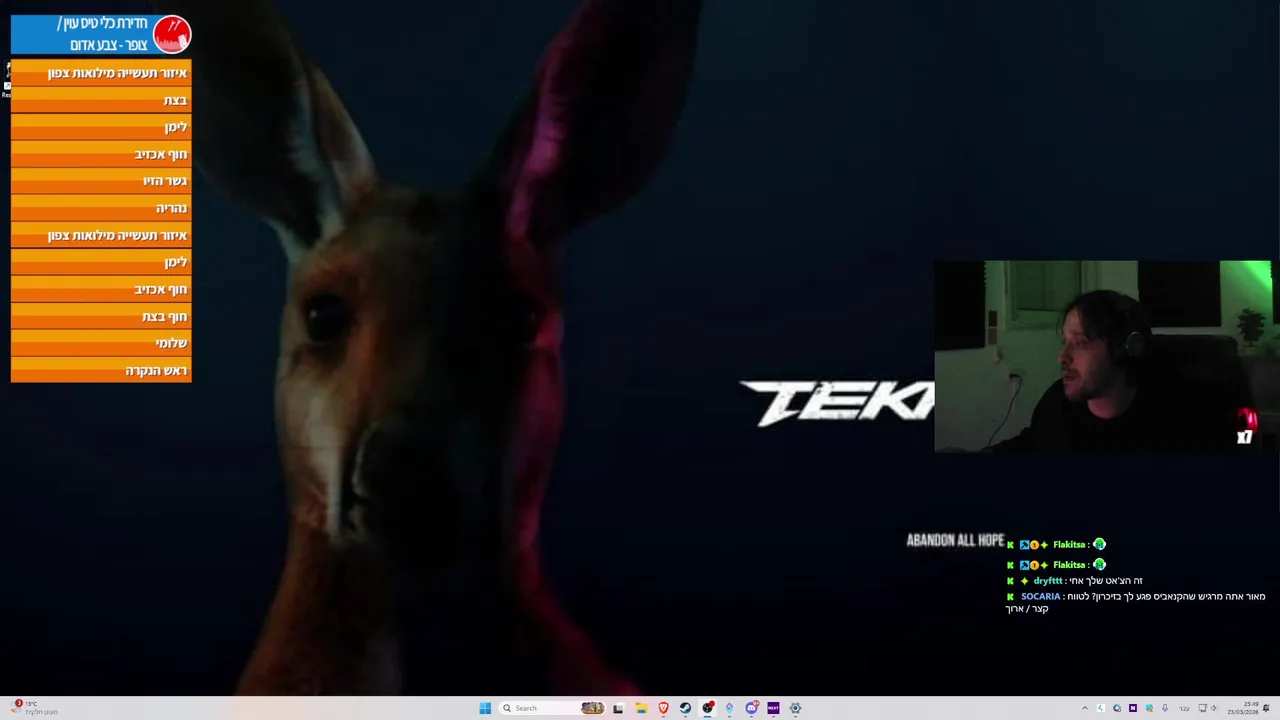Click the green tray icon beside the chevron
1280x720 pixels.
(x=1101, y=708)
